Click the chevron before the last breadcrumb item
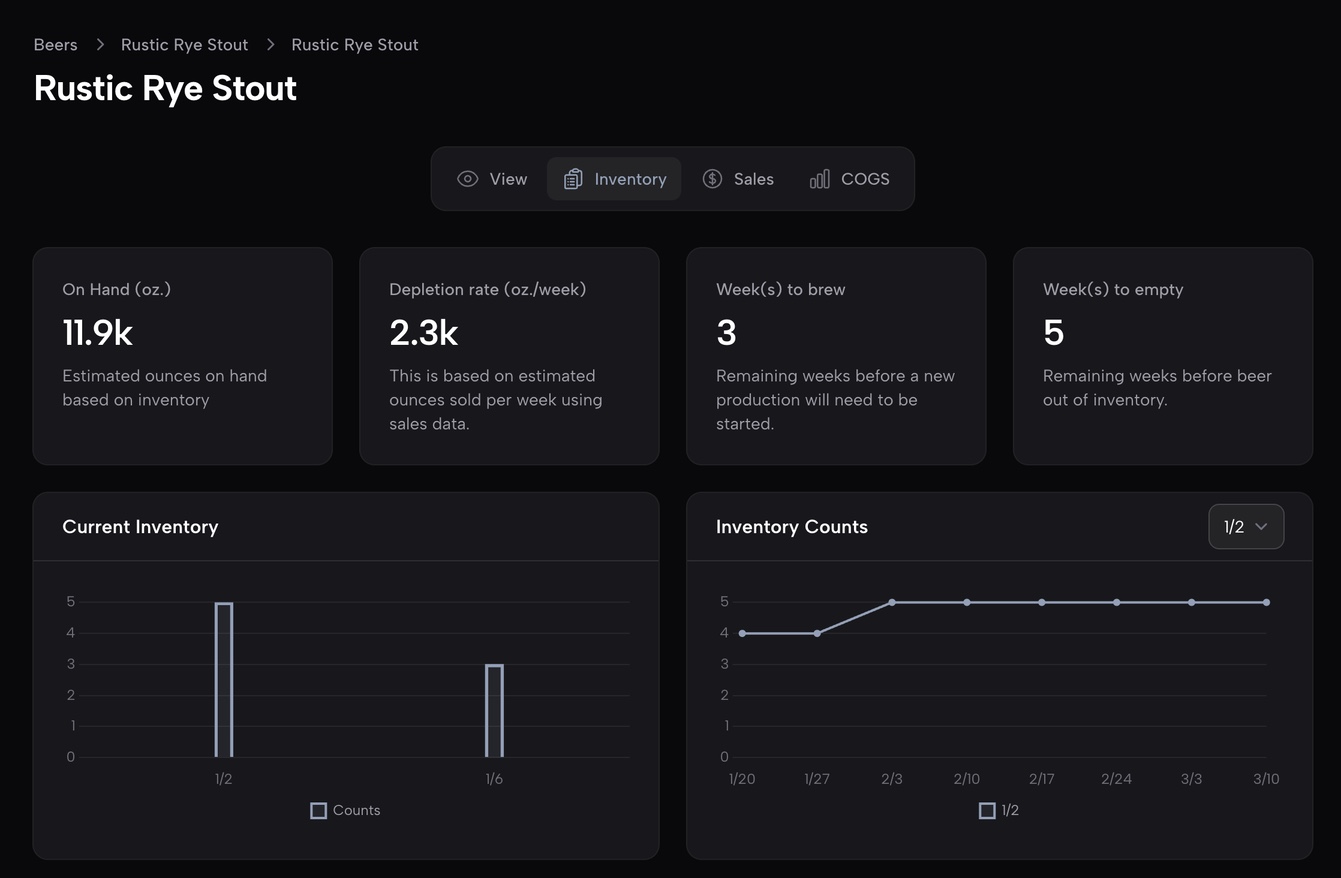This screenshot has width=1341, height=878. tap(269, 44)
